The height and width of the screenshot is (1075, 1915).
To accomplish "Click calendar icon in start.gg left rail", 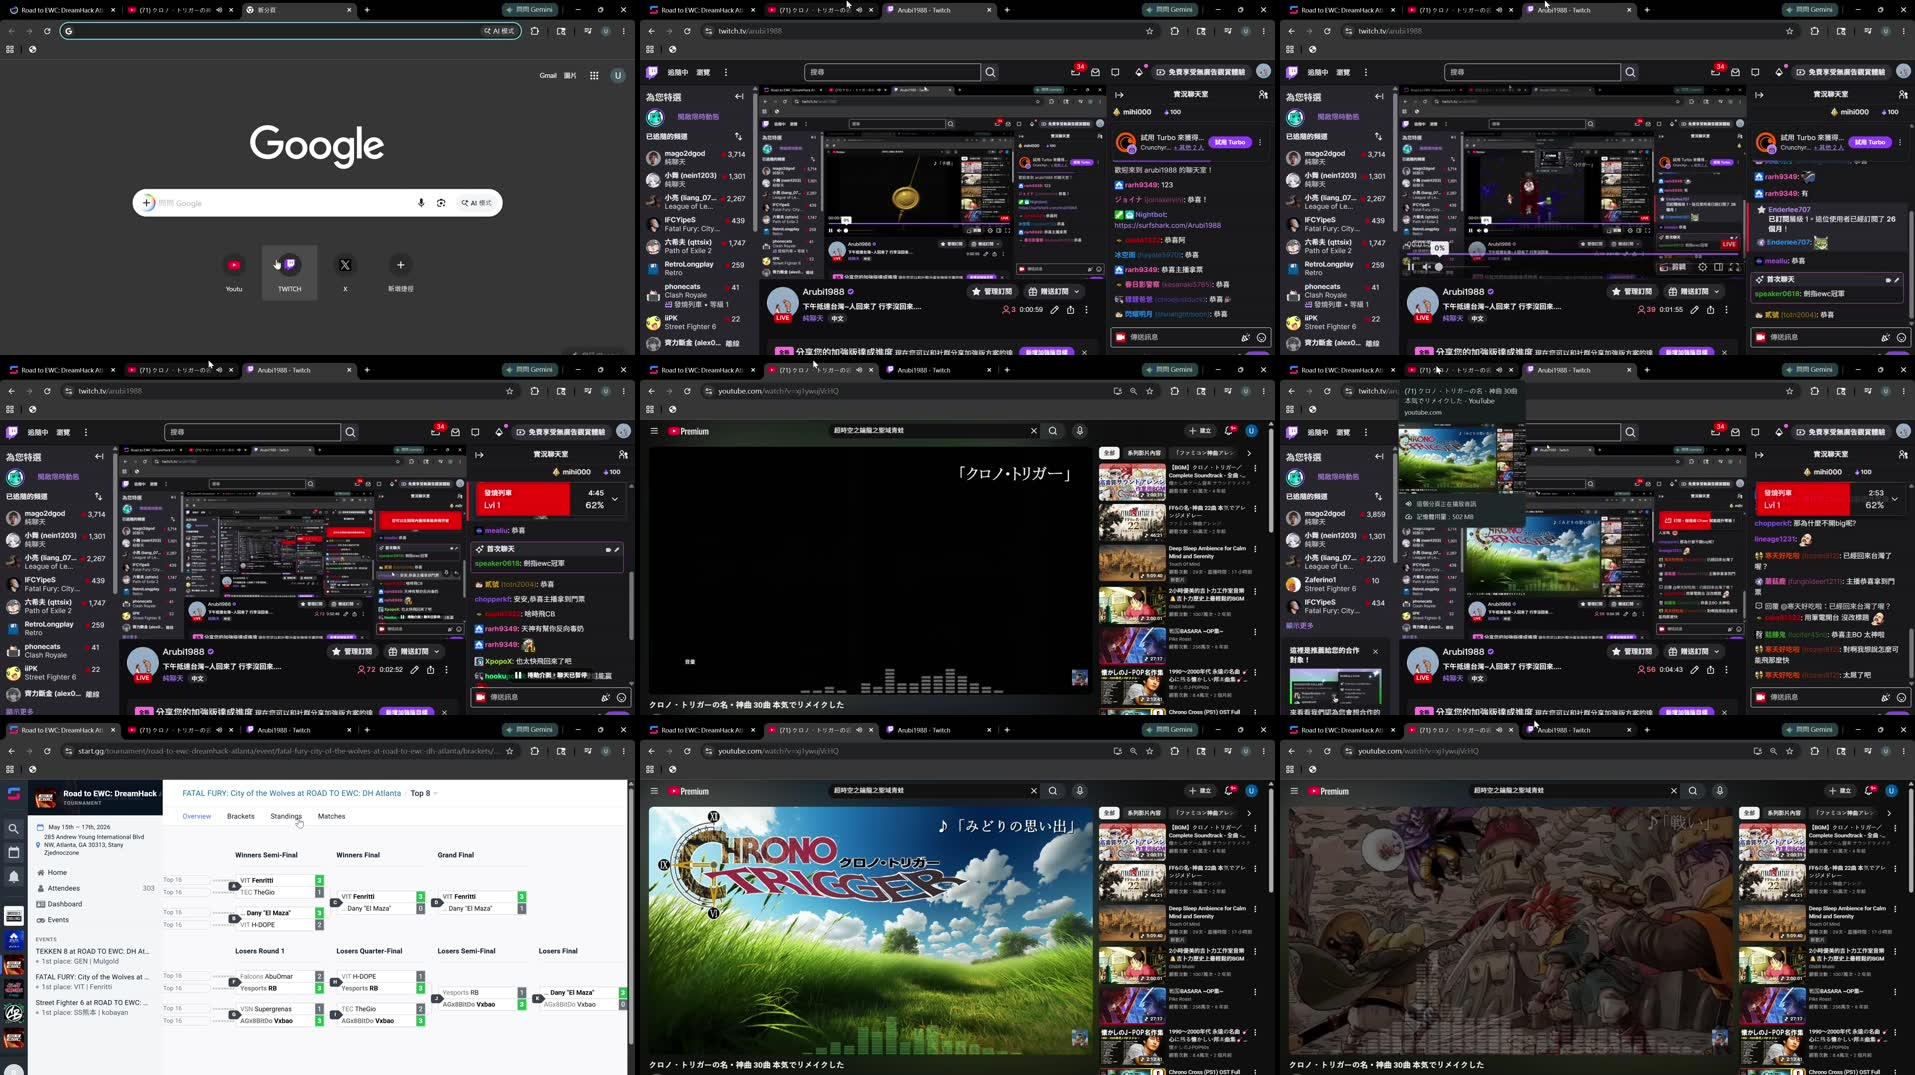I will (x=13, y=852).
